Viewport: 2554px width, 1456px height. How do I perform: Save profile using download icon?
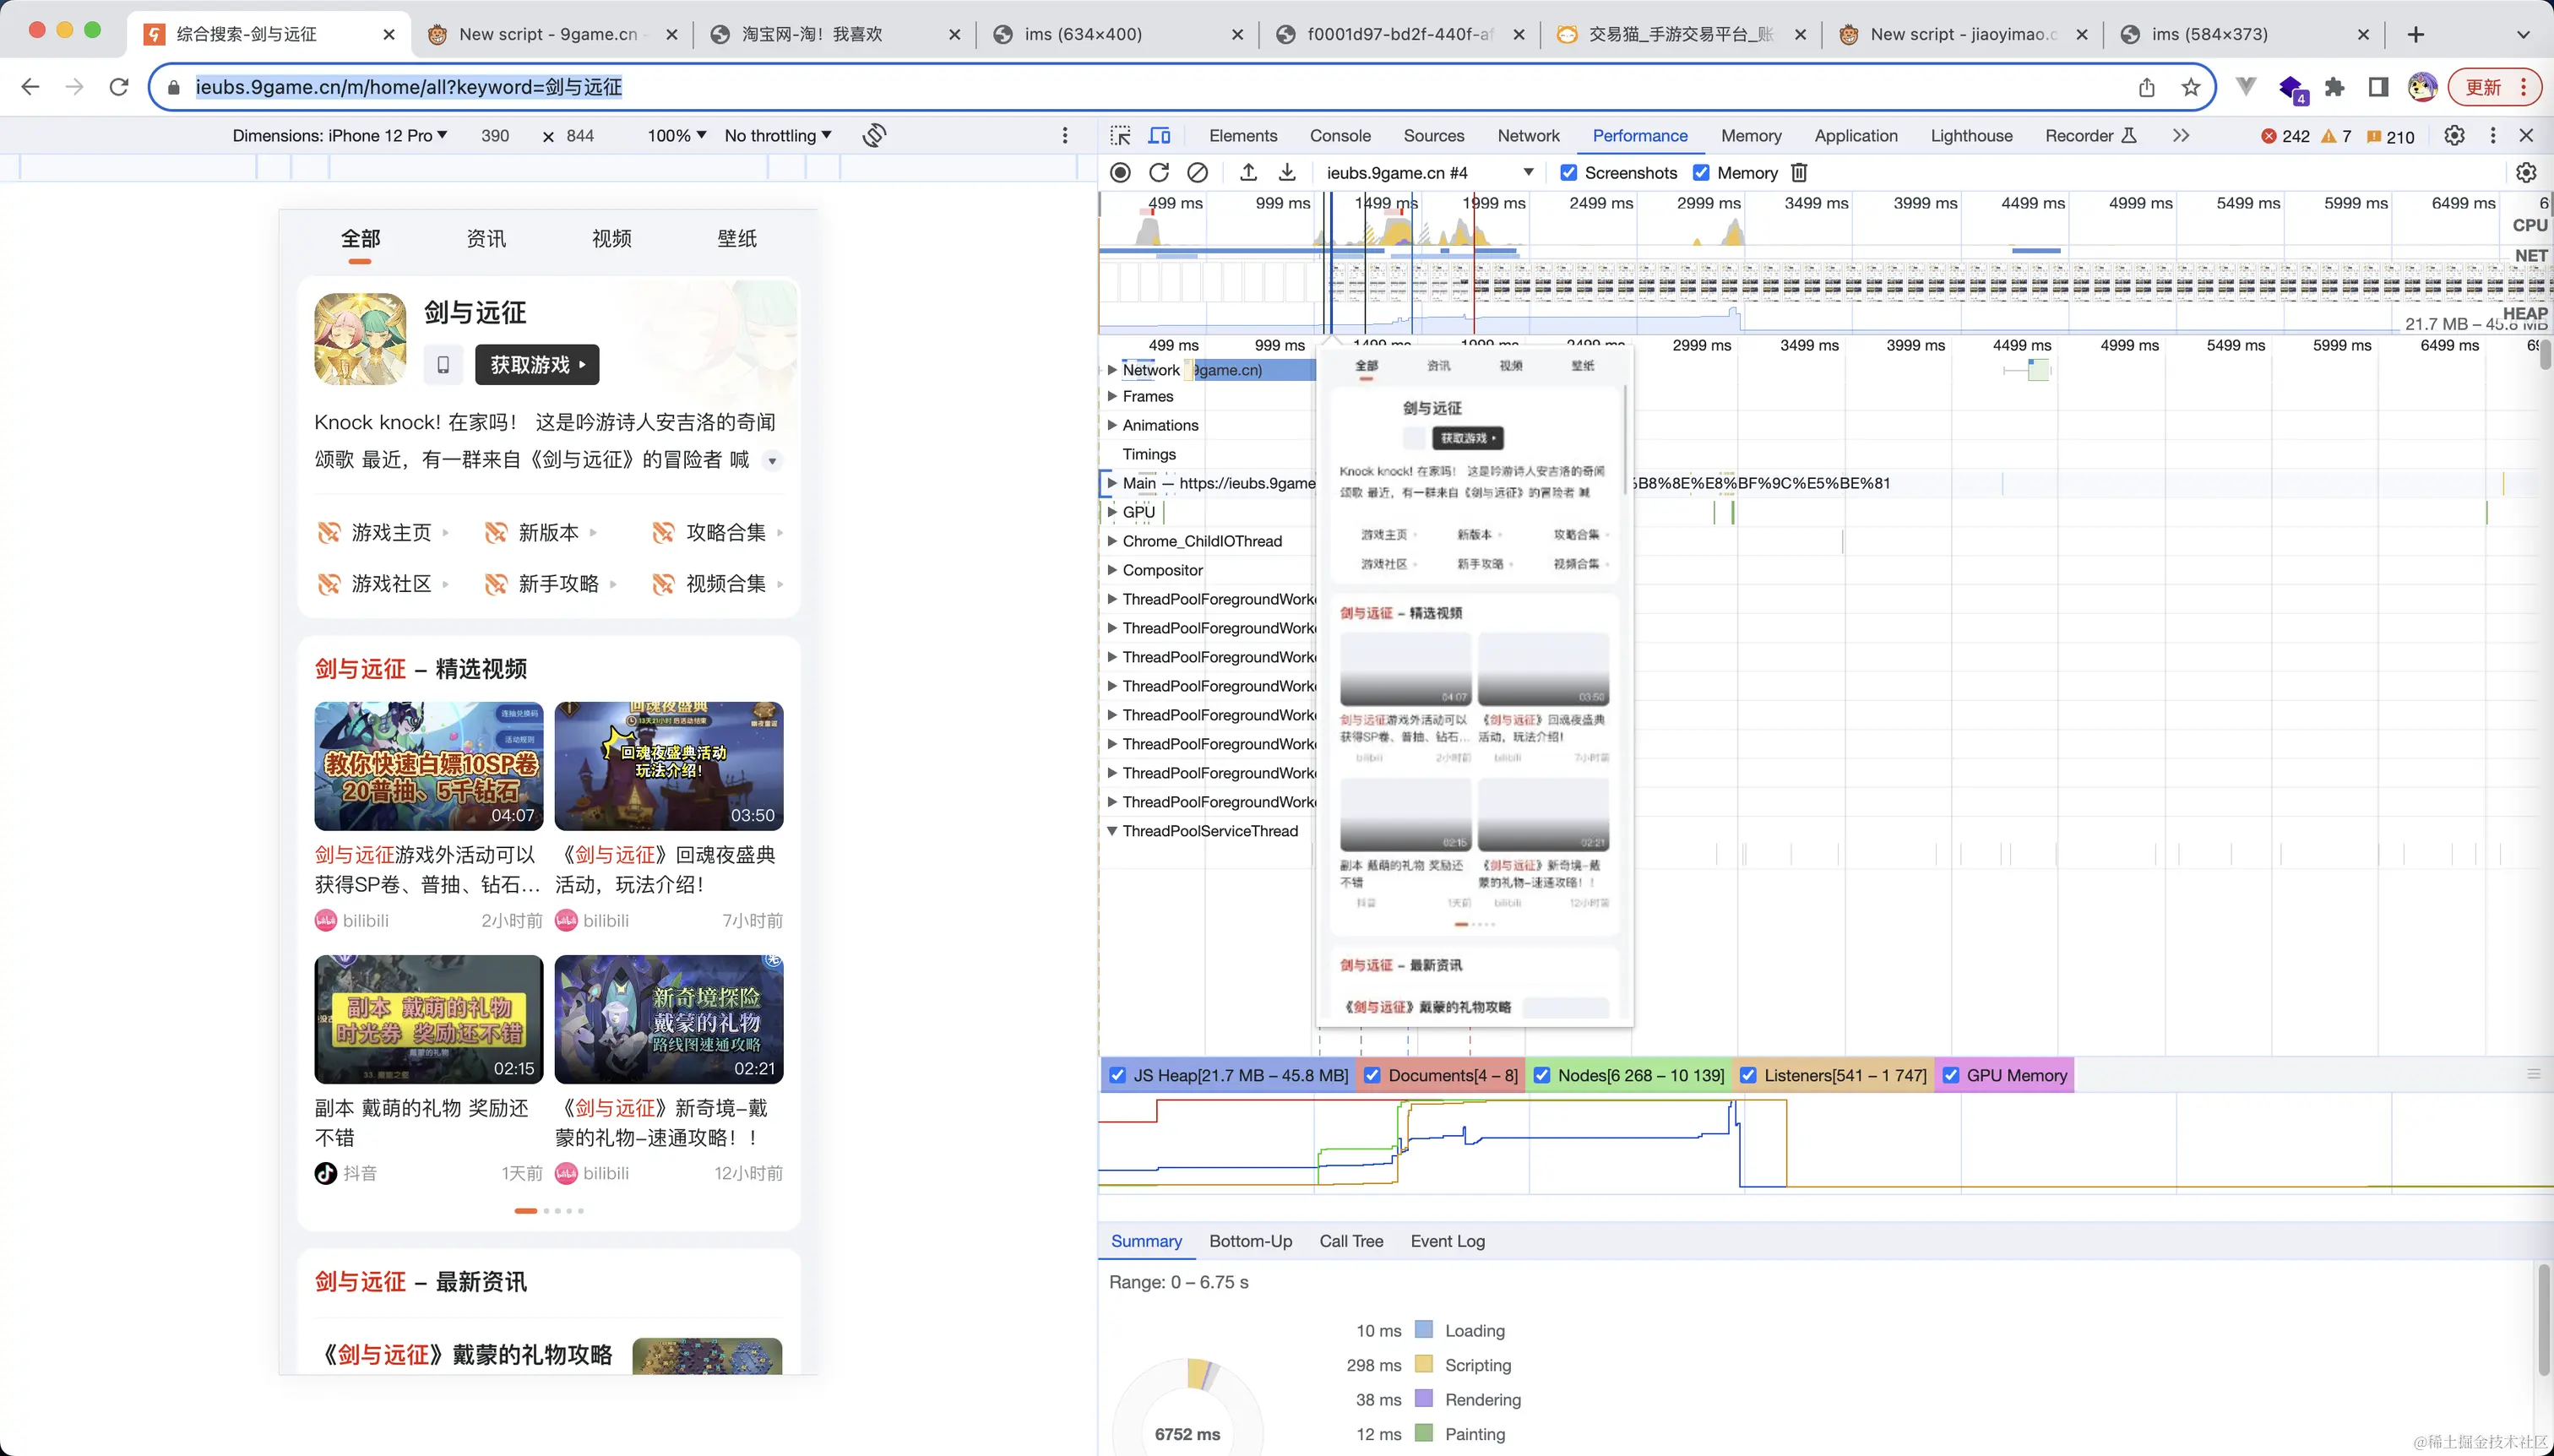tap(1287, 173)
